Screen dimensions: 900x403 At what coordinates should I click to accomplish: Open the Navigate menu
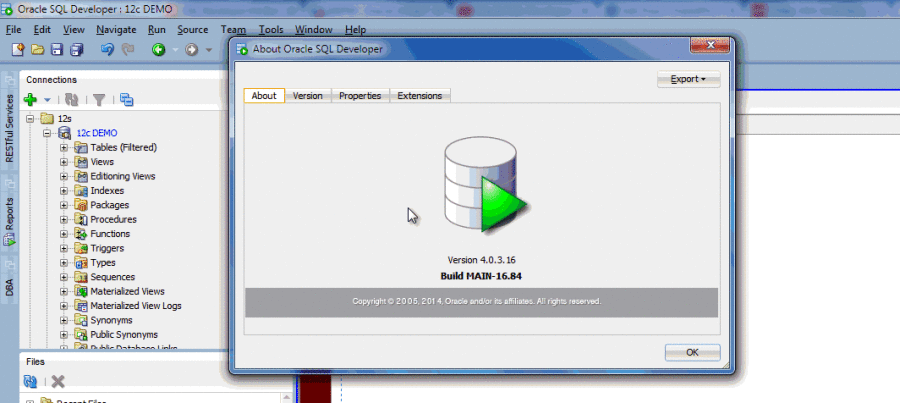pyautogui.click(x=116, y=30)
